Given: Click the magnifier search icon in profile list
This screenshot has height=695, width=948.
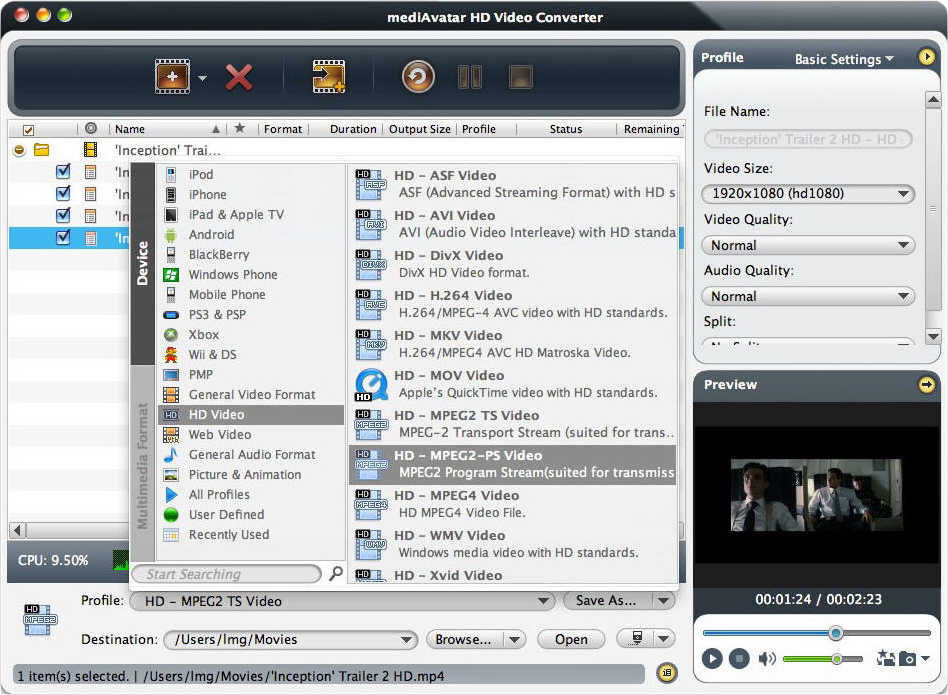Looking at the screenshot, I should pos(336,573).
